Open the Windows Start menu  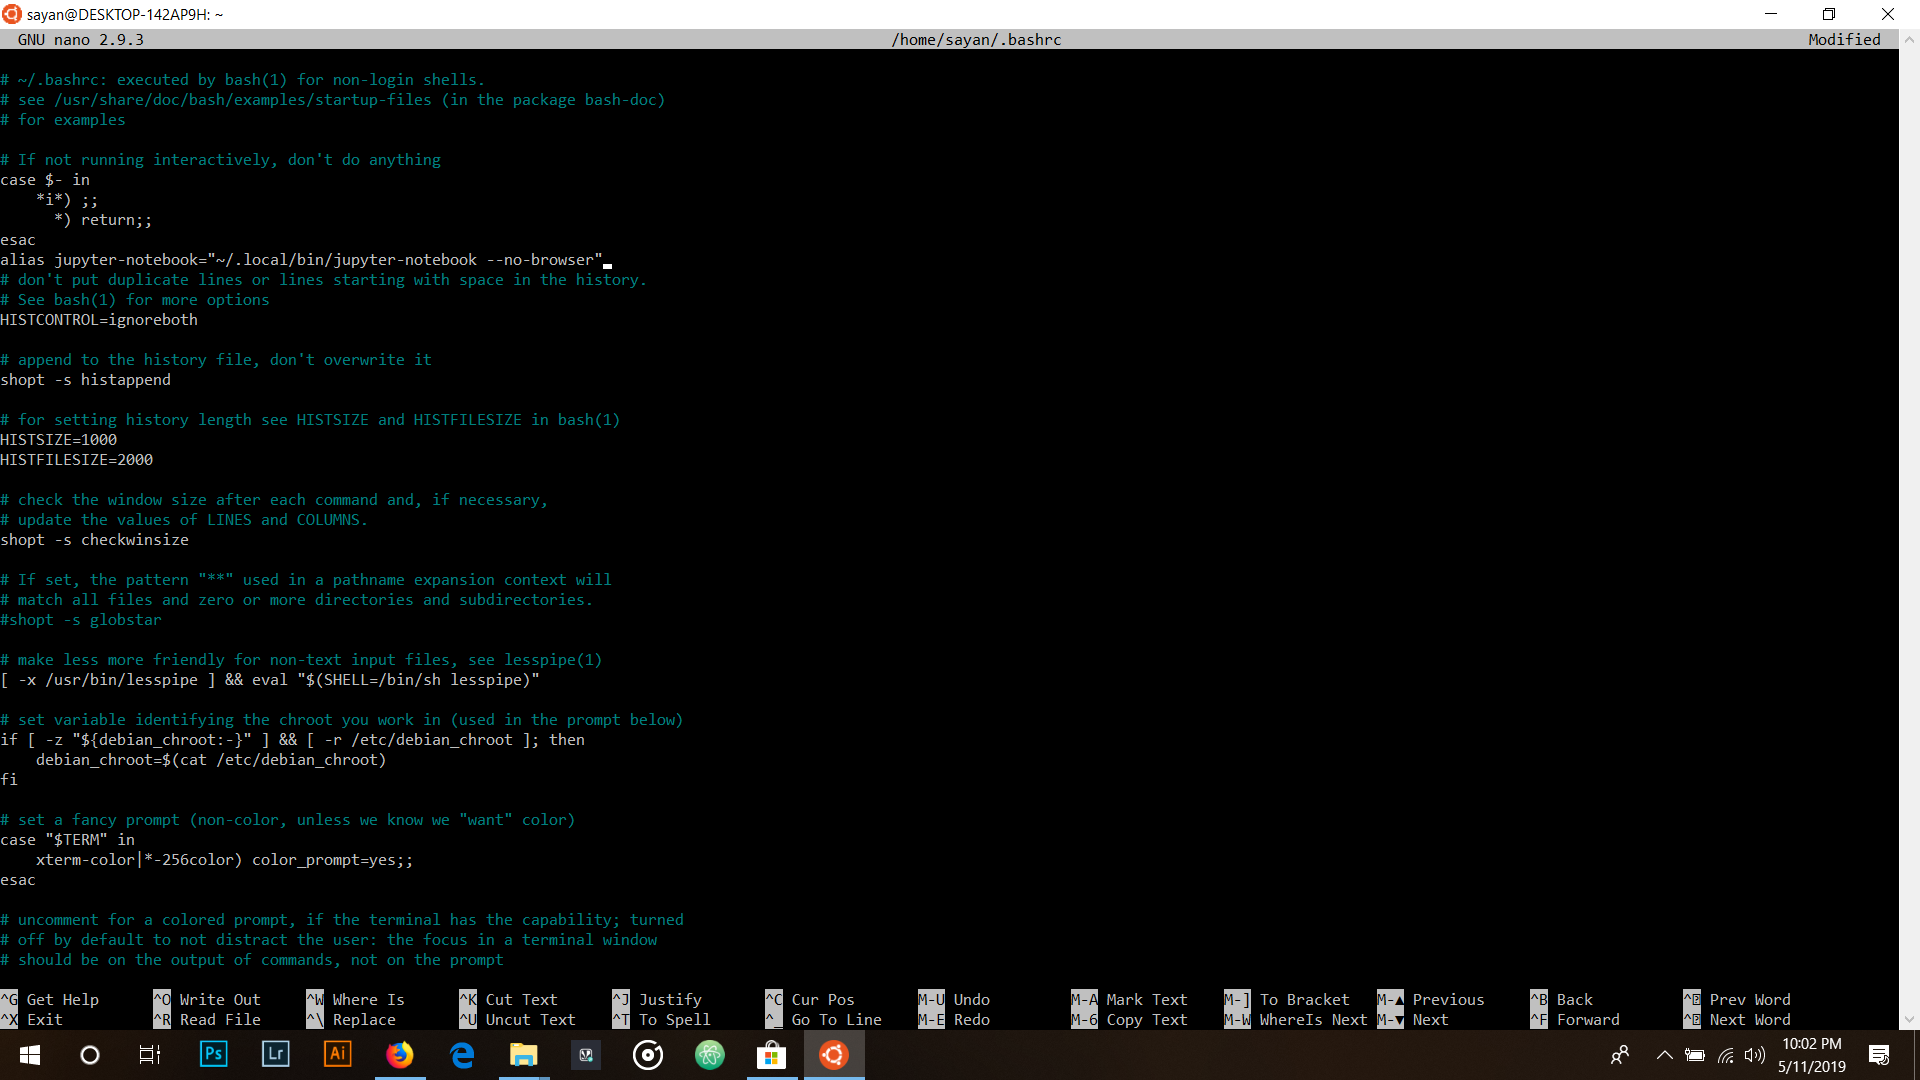pos(29,1054)
